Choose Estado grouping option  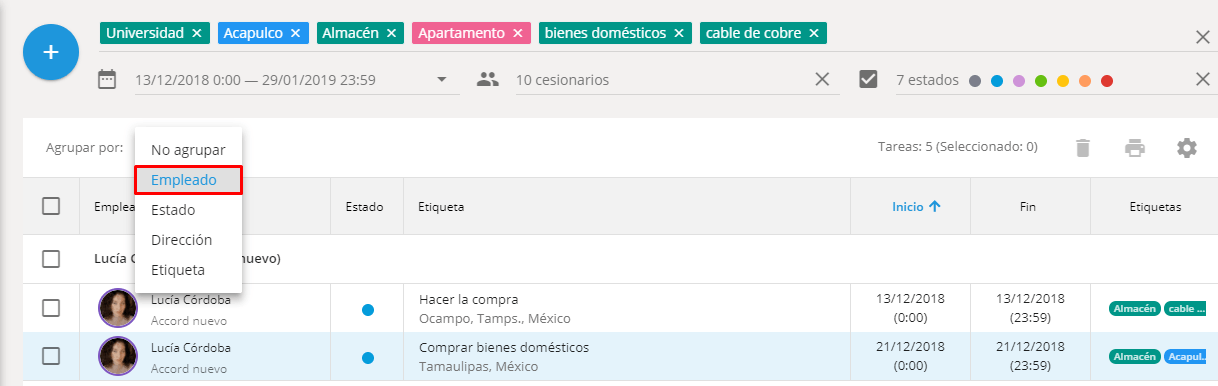(x=188, y=210)
